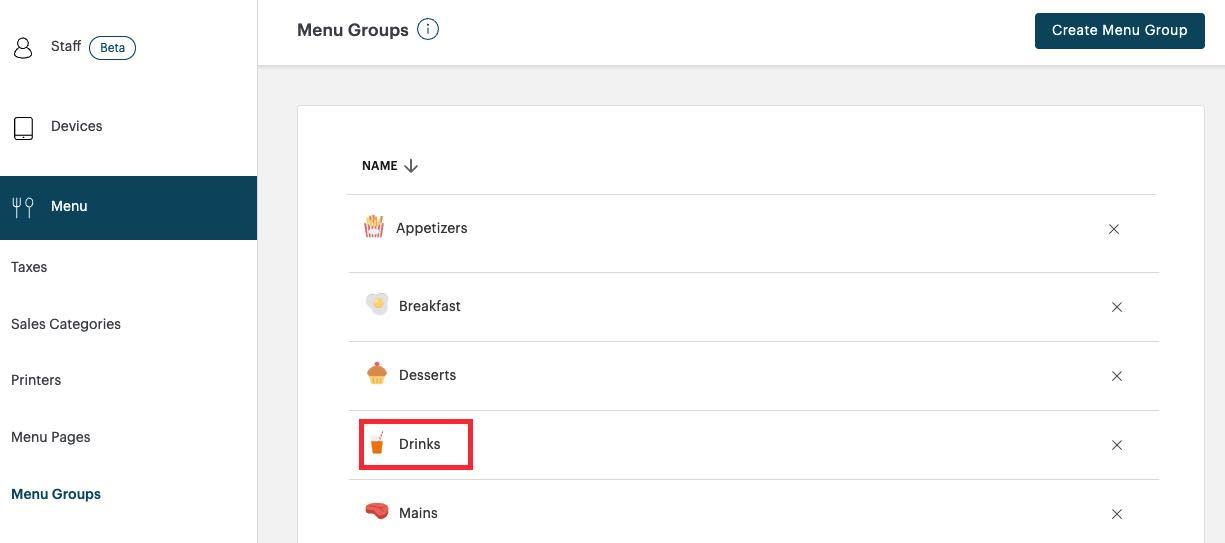Remove the Drinks group with X
Screen dimensions: 1225x543
[1117, 445]
